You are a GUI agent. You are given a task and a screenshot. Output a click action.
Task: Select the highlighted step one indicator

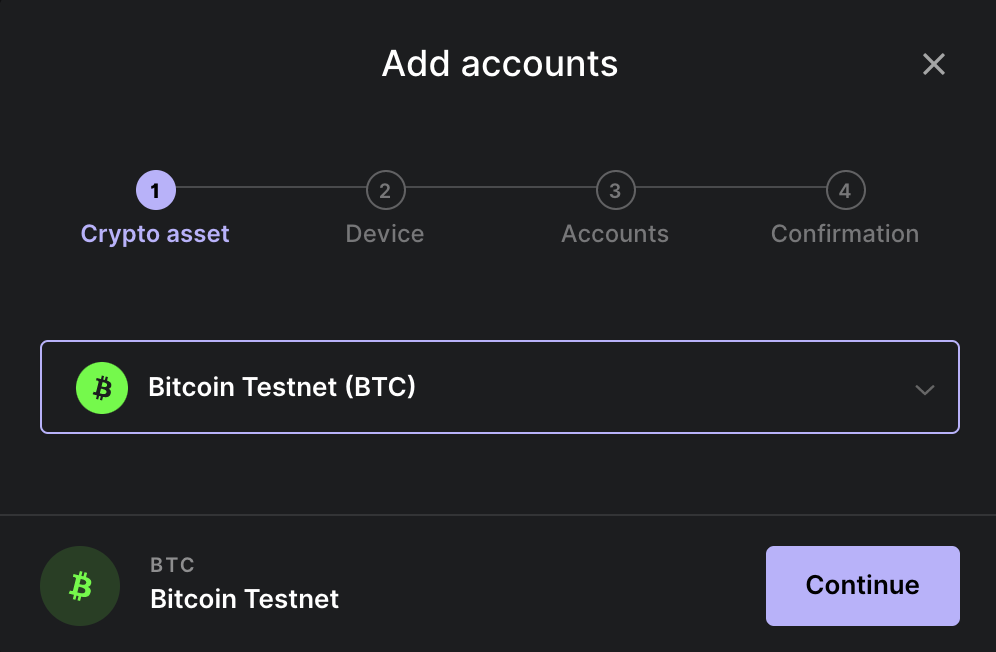[x=155, y=189]
